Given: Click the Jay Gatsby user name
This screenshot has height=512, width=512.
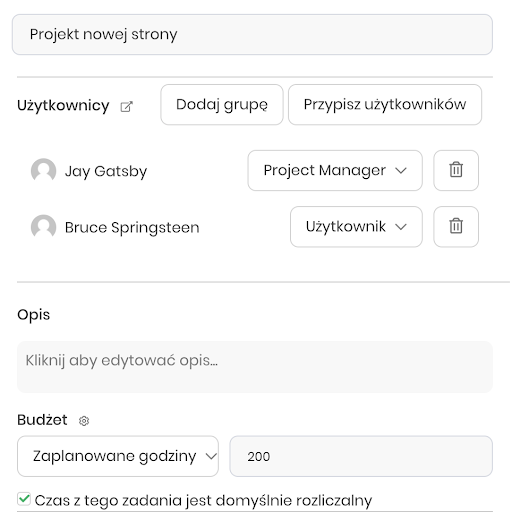Looking at the screenshot, I should 106,171.
